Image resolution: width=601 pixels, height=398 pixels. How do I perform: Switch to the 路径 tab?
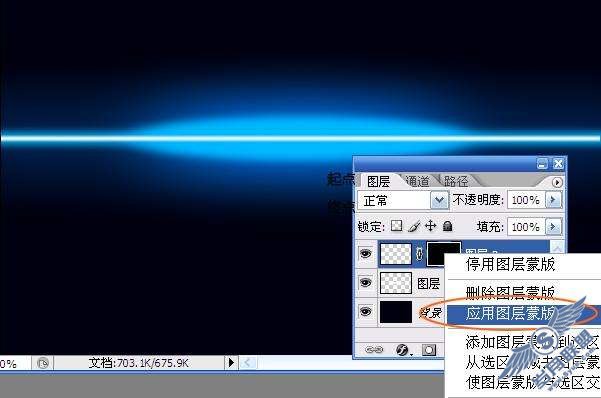coord(456,181)
